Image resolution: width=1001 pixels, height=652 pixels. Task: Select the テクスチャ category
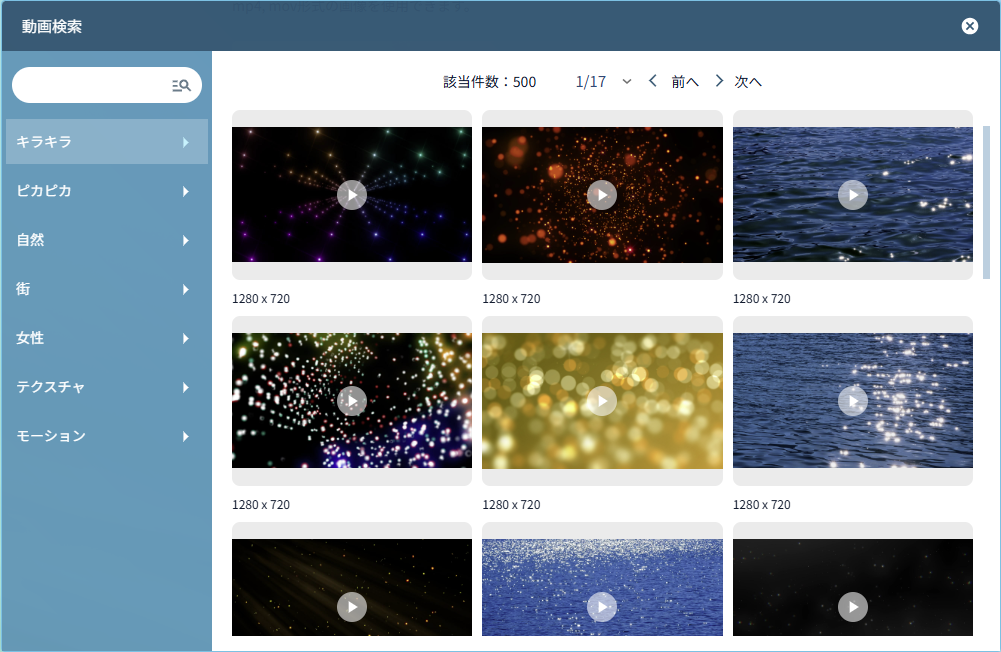point(107,387)
